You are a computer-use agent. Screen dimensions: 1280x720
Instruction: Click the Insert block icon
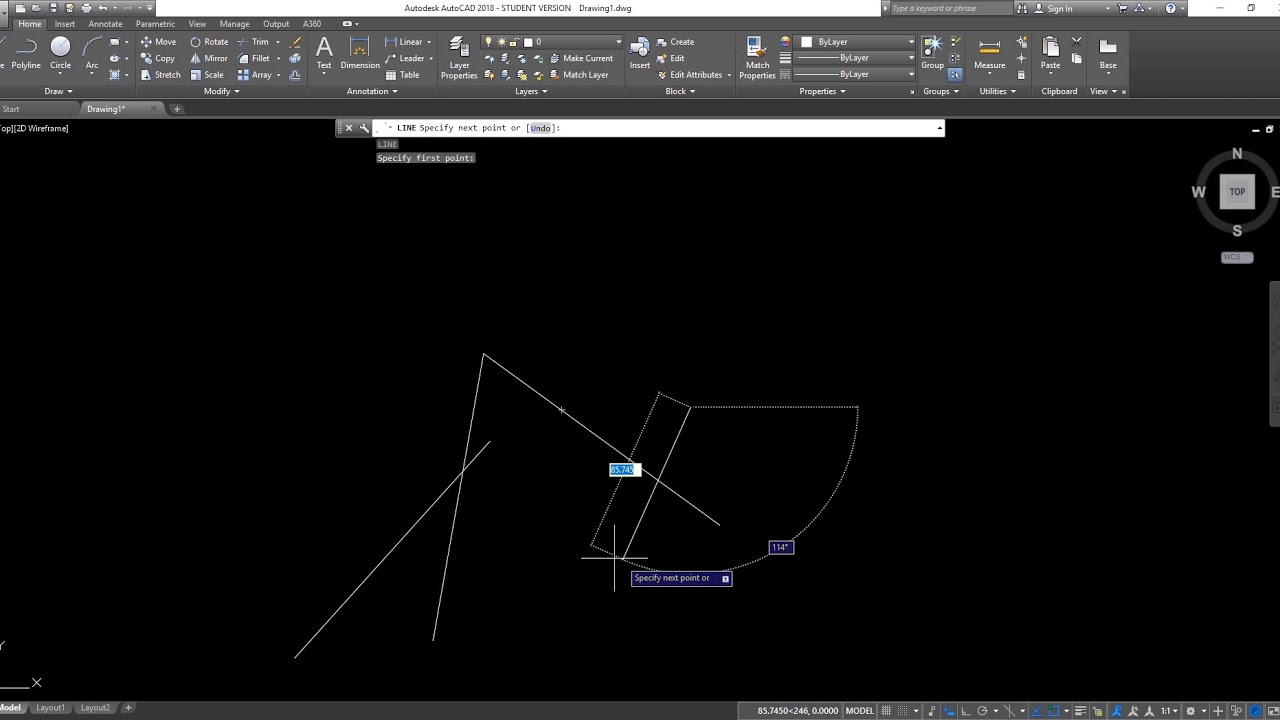640,54
